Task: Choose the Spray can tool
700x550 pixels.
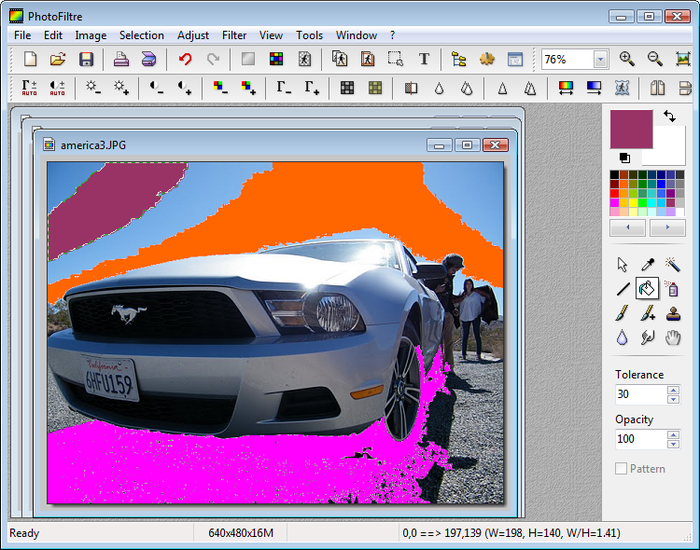Action: pyautogui.click(x=673, y=289)
